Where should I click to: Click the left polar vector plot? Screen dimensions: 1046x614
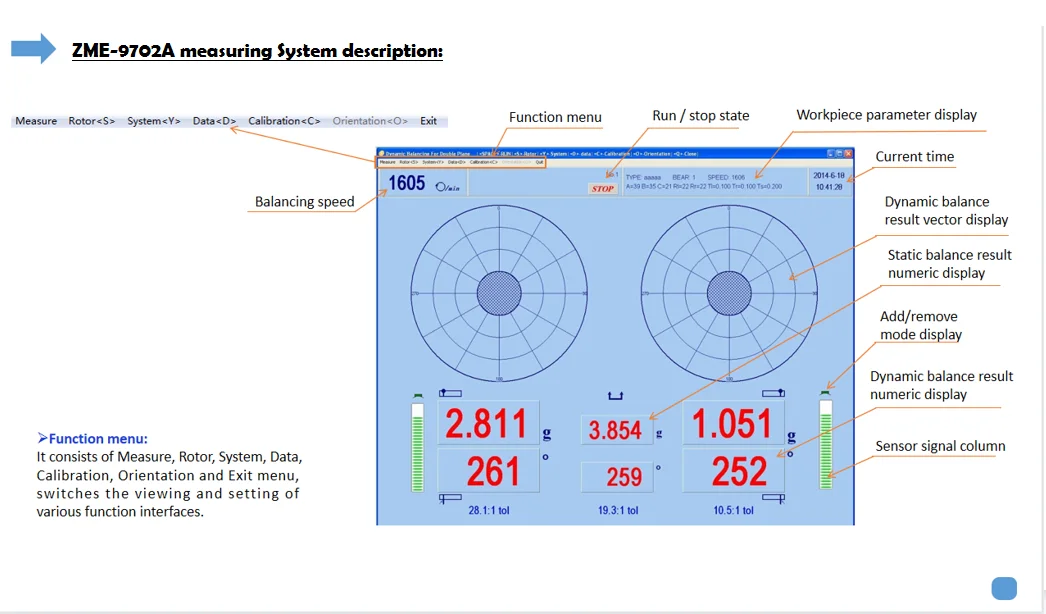click(x=499, y=293)
